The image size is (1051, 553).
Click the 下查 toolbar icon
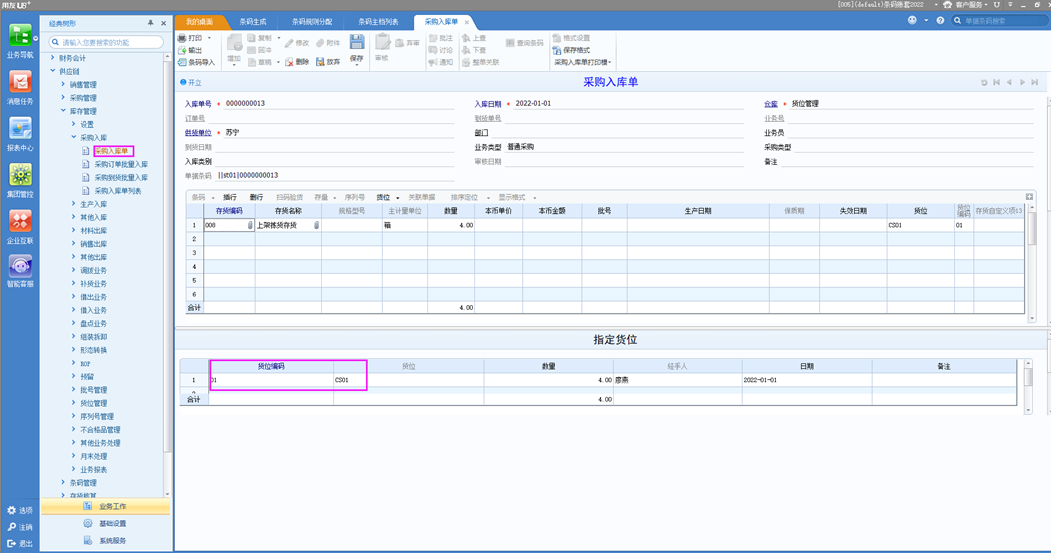pos(466,50)
